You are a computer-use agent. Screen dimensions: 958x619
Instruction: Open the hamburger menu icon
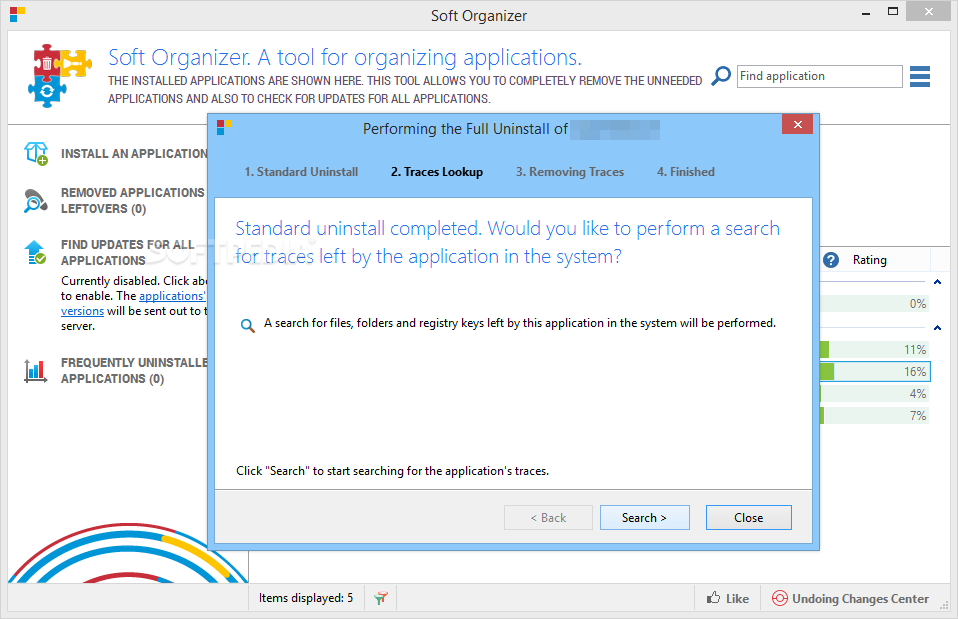(920, 77)
